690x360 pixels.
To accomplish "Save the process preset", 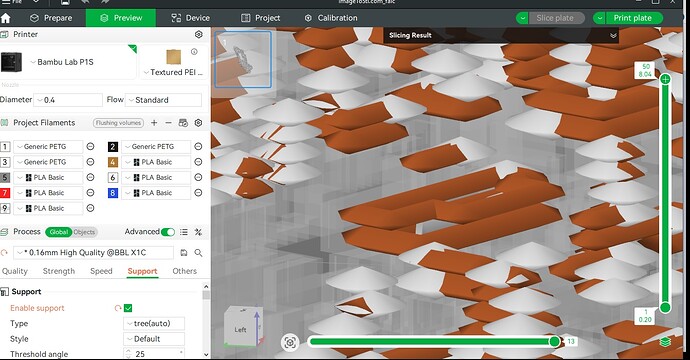I will click(x=184, y=253).
